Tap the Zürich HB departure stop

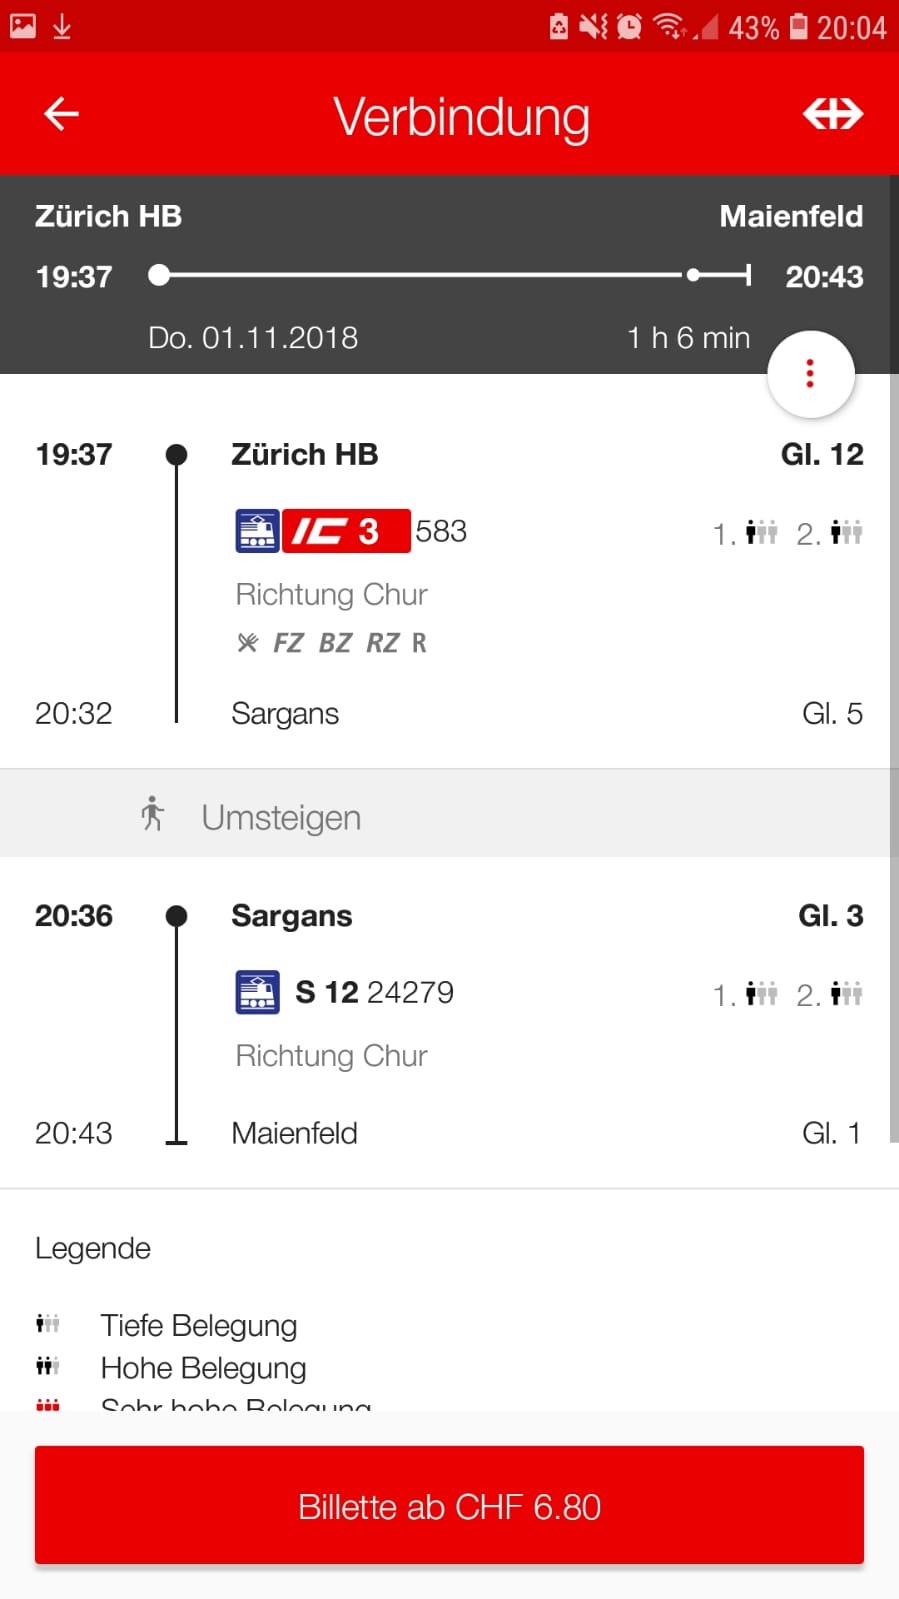[305, 455]
